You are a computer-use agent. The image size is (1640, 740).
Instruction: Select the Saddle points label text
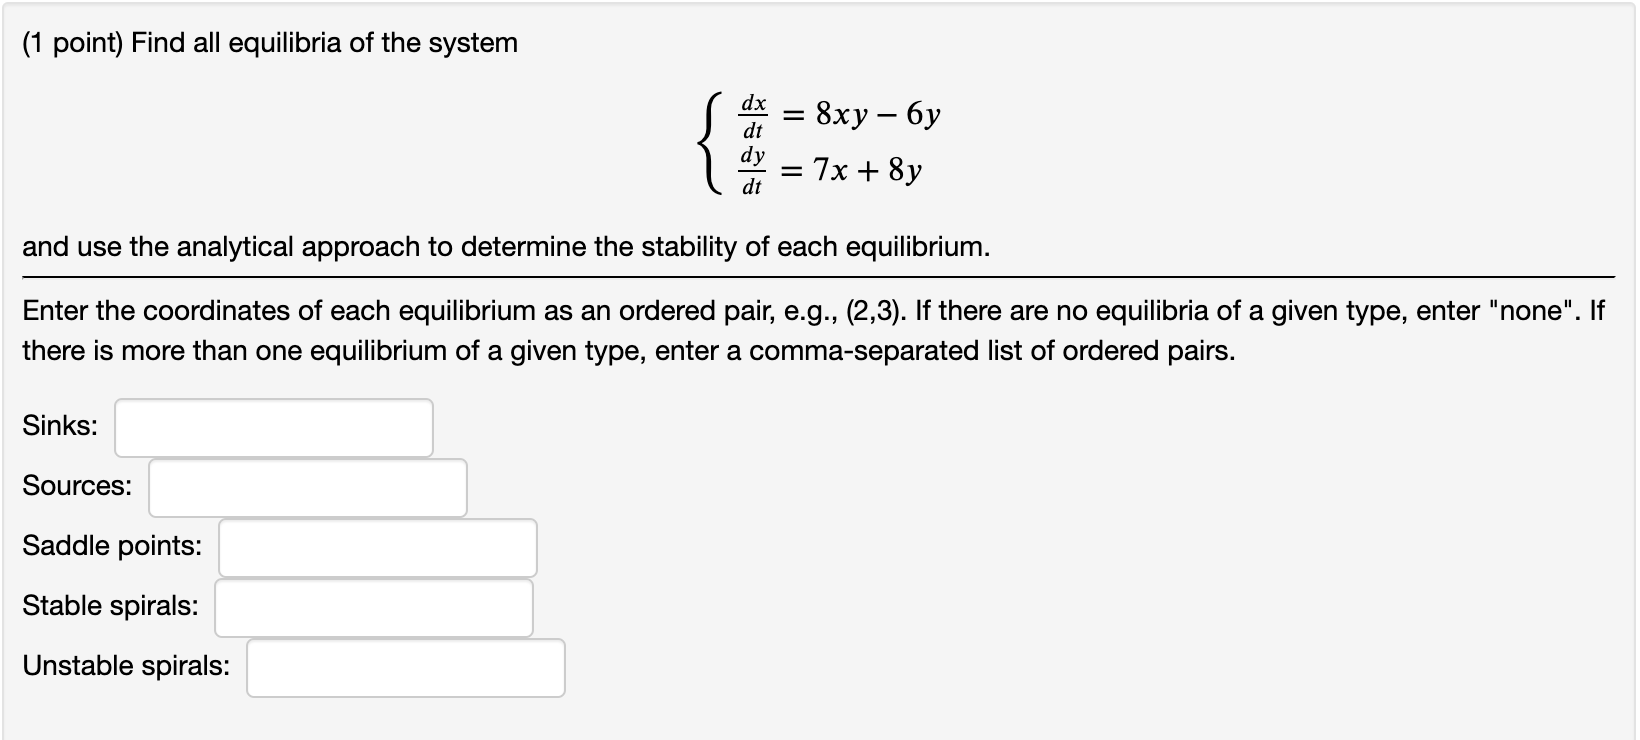coord(112,546)
